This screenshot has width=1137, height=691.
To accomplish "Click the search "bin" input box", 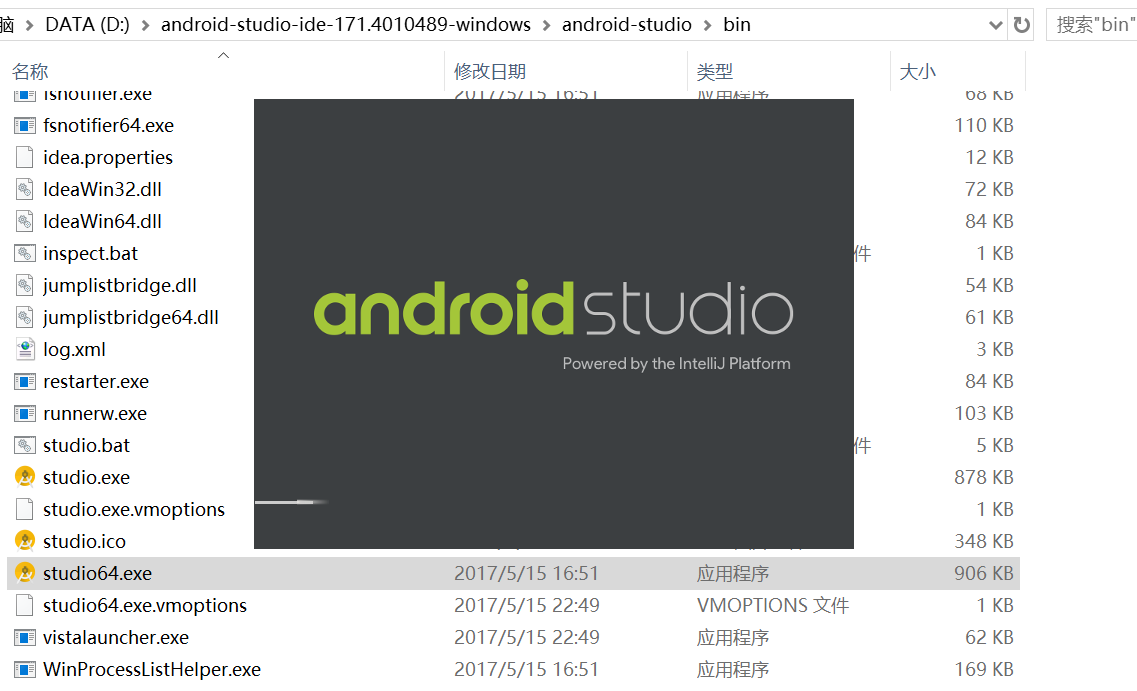I will [x=1092, y=25].
